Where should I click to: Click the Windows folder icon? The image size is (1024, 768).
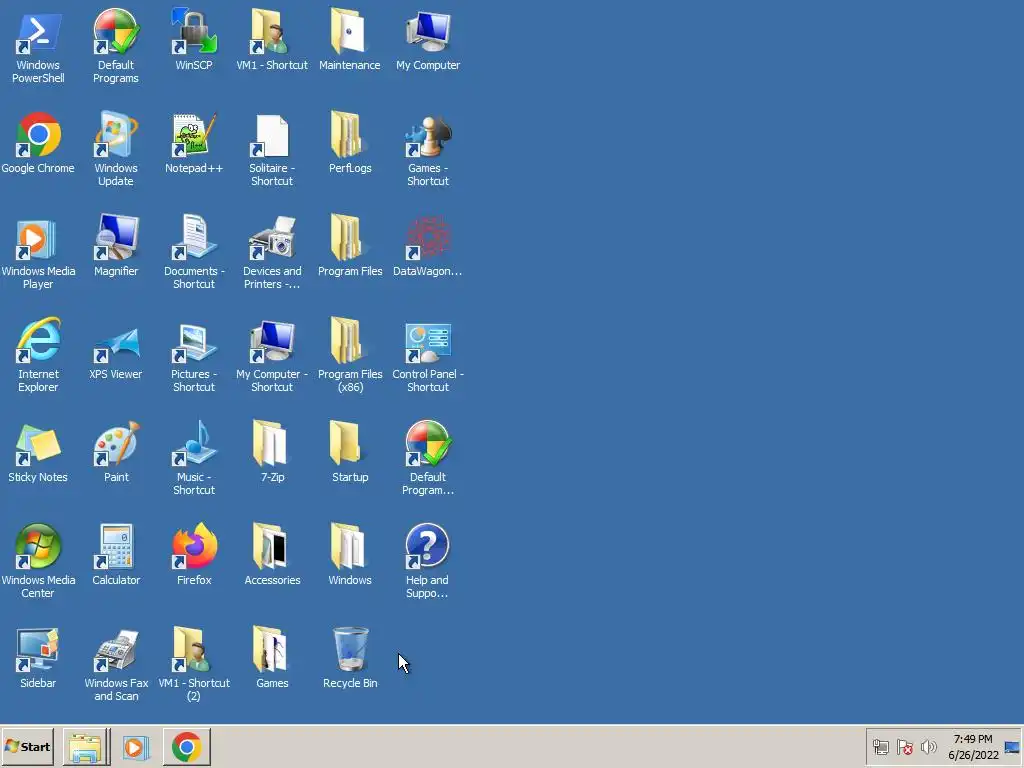tap(349, 547)
